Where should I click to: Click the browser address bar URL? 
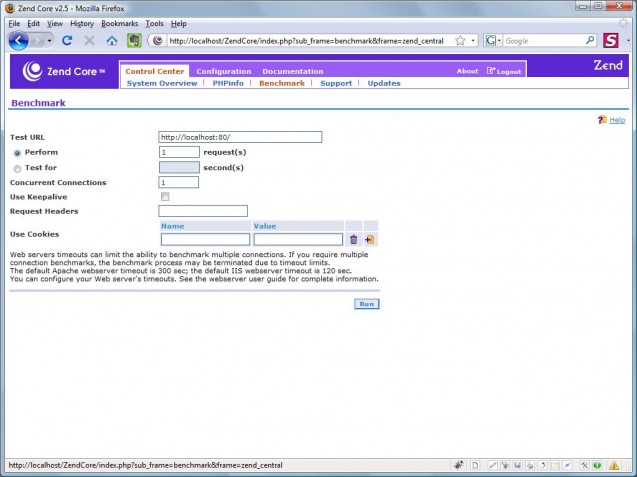click(306, 41)
